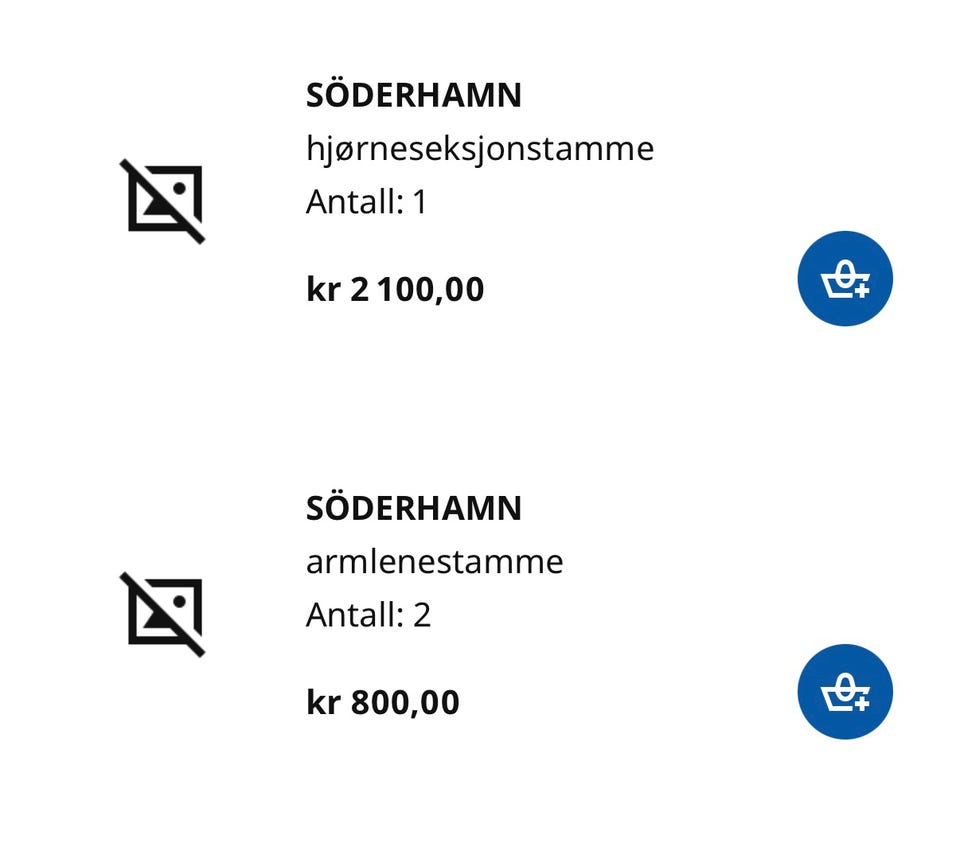Choose the first SÖDERHAMN heading
960x851 pixels.
(413, 96)
